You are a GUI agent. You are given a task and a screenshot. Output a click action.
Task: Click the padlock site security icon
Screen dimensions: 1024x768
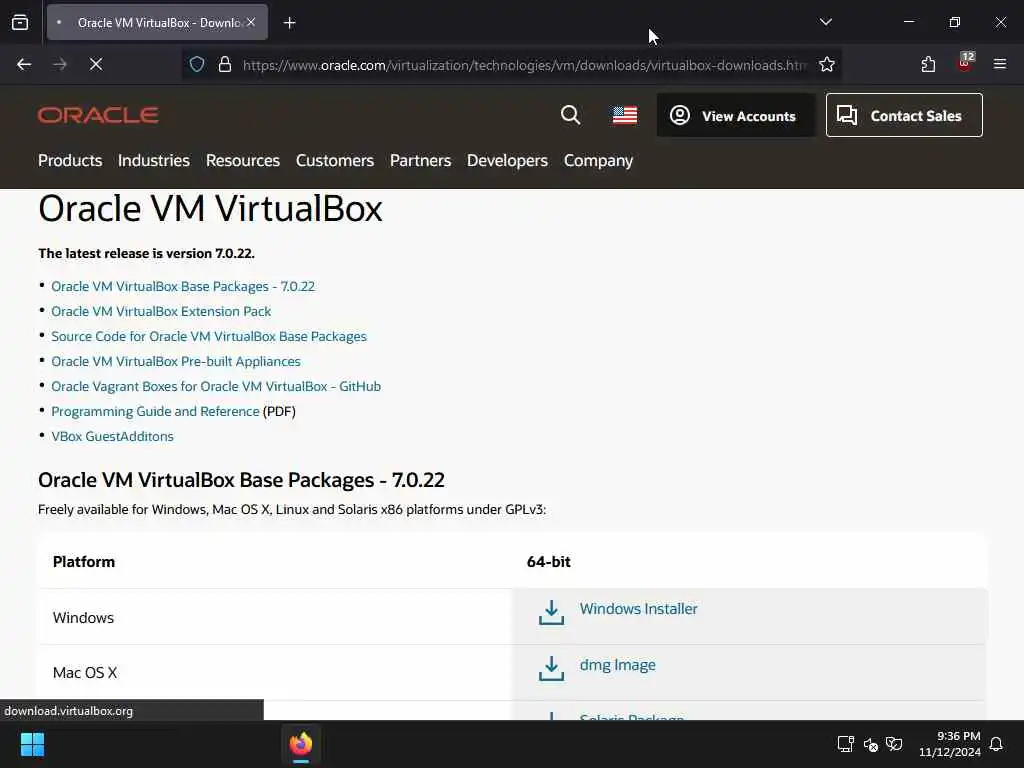tap(225, 64)
